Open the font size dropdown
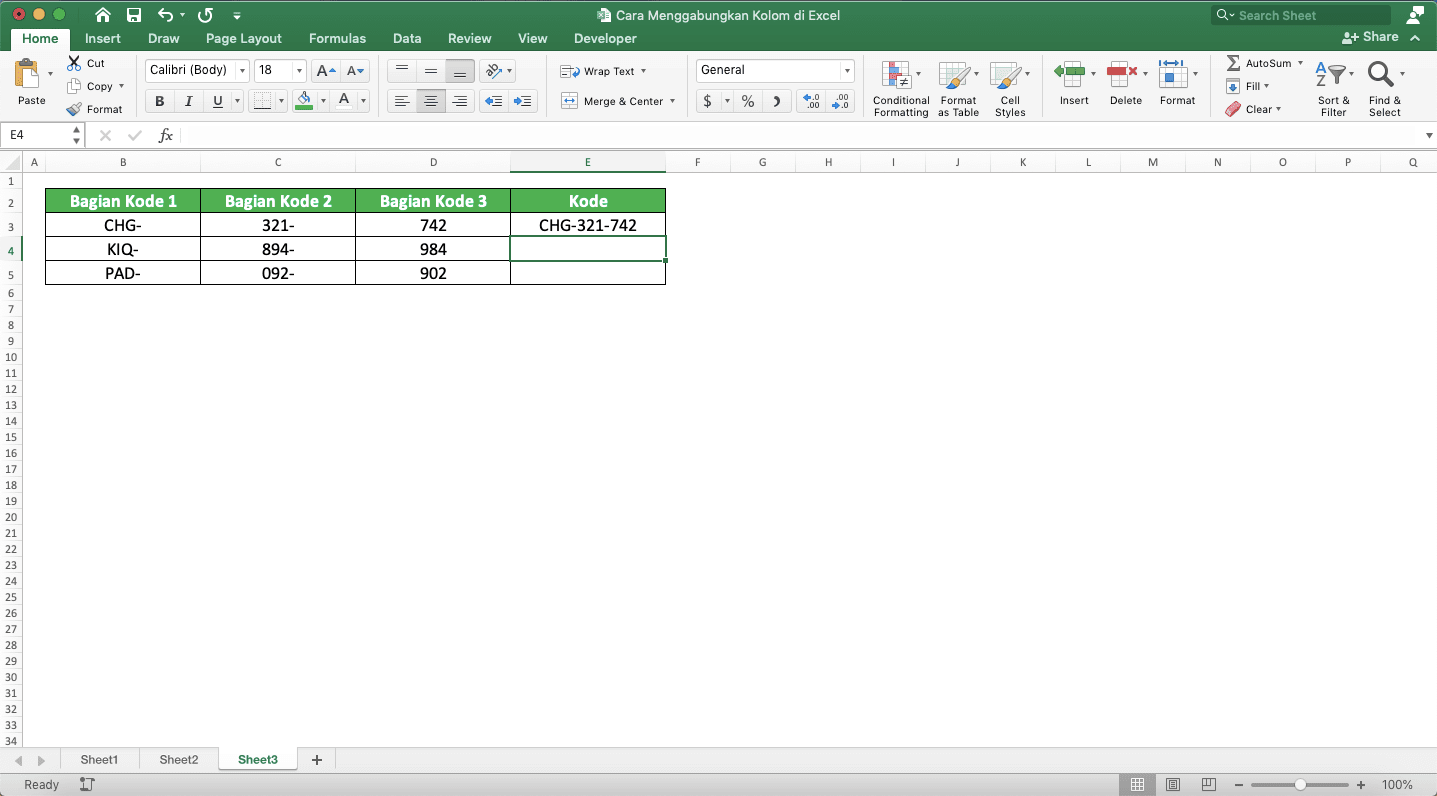1437x796 pixels. (x=299, y=70)
